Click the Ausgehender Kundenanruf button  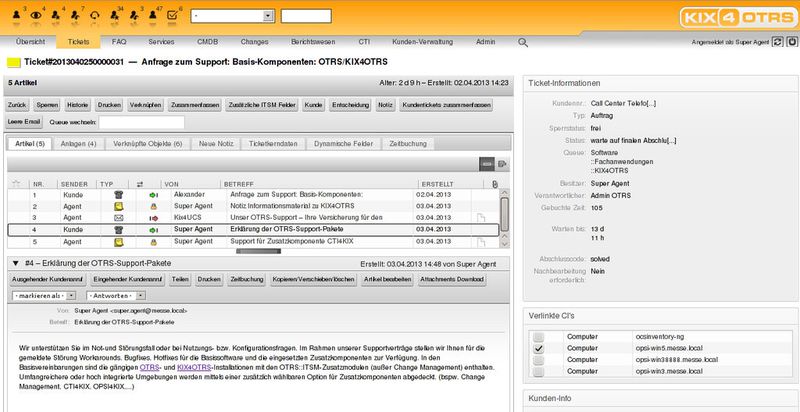48,280
